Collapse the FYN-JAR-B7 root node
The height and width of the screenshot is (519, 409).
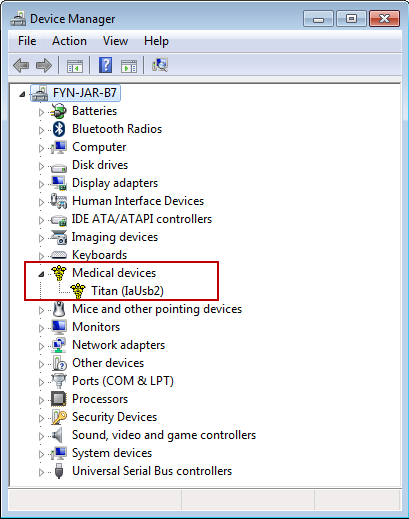[22, 94]
